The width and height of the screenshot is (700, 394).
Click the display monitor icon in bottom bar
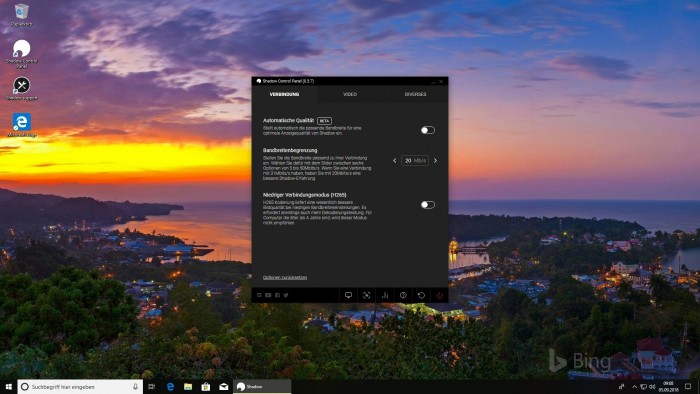(x=348, y=295)
